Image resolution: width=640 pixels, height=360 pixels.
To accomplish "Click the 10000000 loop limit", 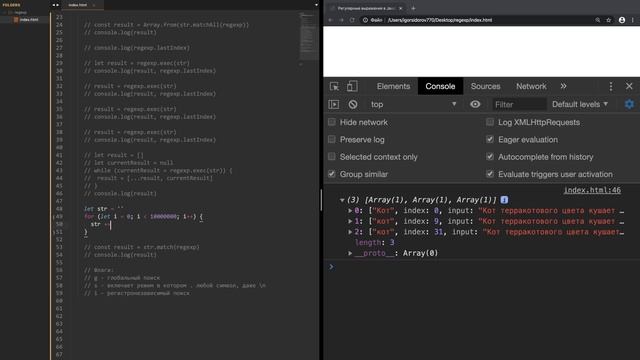I will click(x=163, y=216).
